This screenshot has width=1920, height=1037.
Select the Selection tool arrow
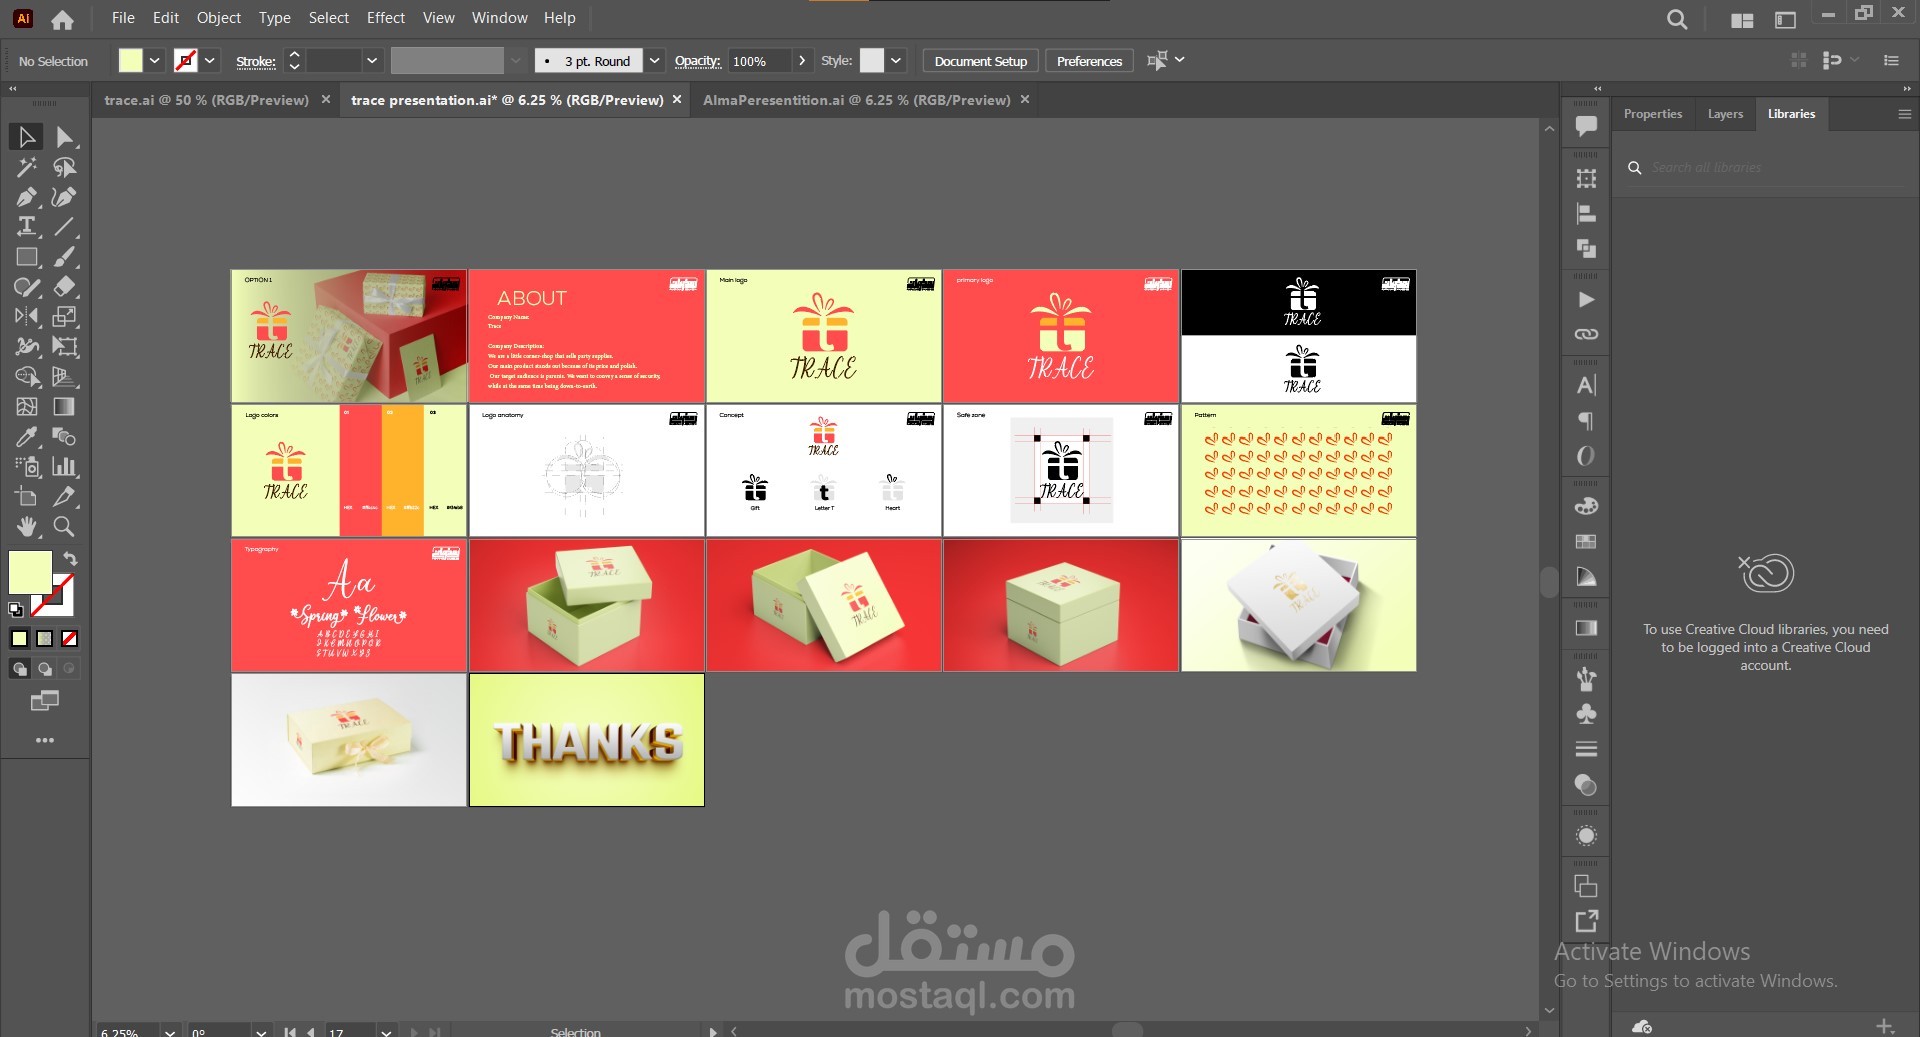[26, 137]
